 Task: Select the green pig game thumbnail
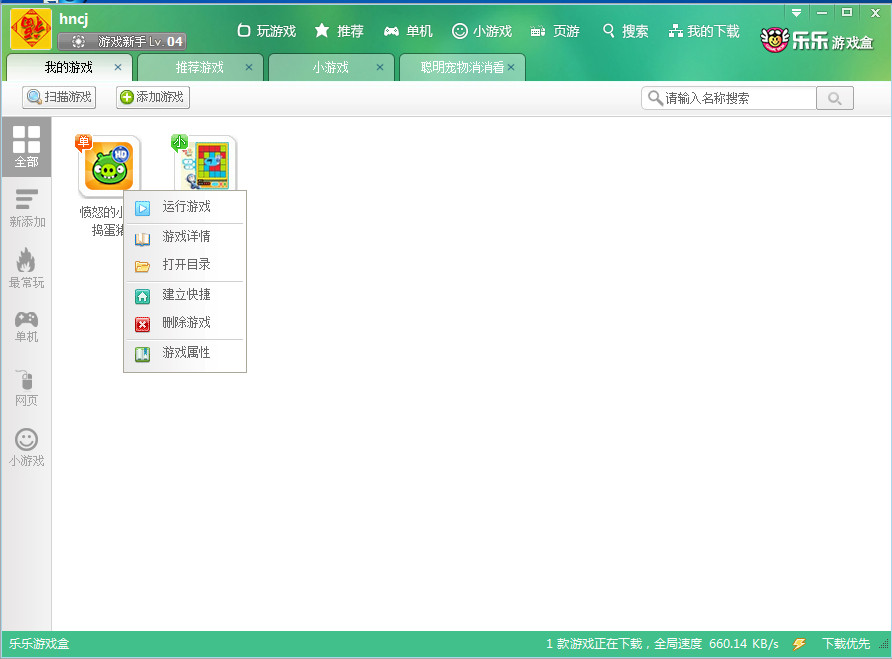(109, 166)
